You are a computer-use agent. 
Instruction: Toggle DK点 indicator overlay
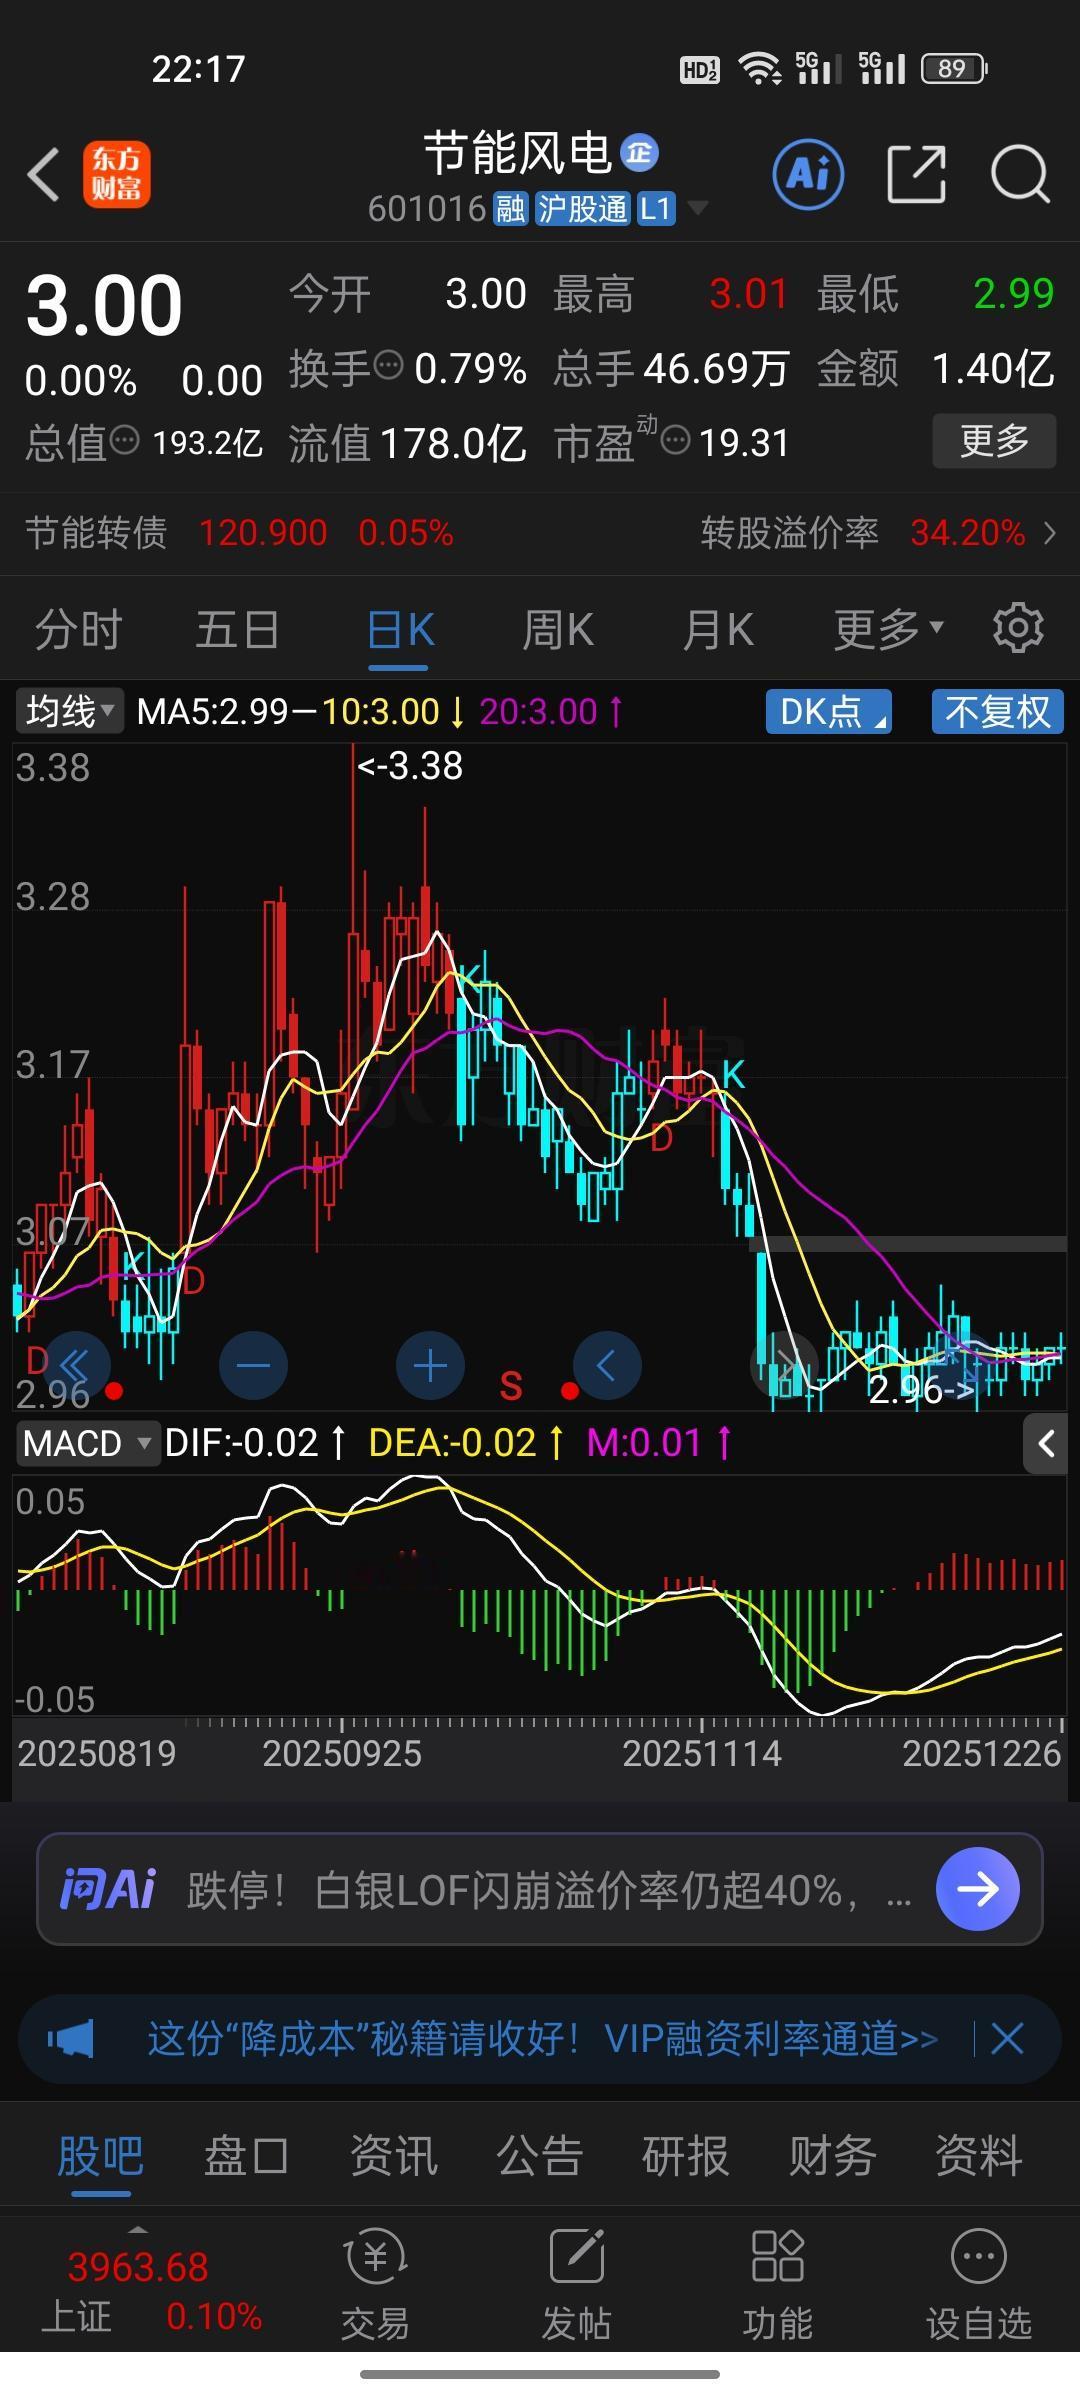click(x=828, y=712)
